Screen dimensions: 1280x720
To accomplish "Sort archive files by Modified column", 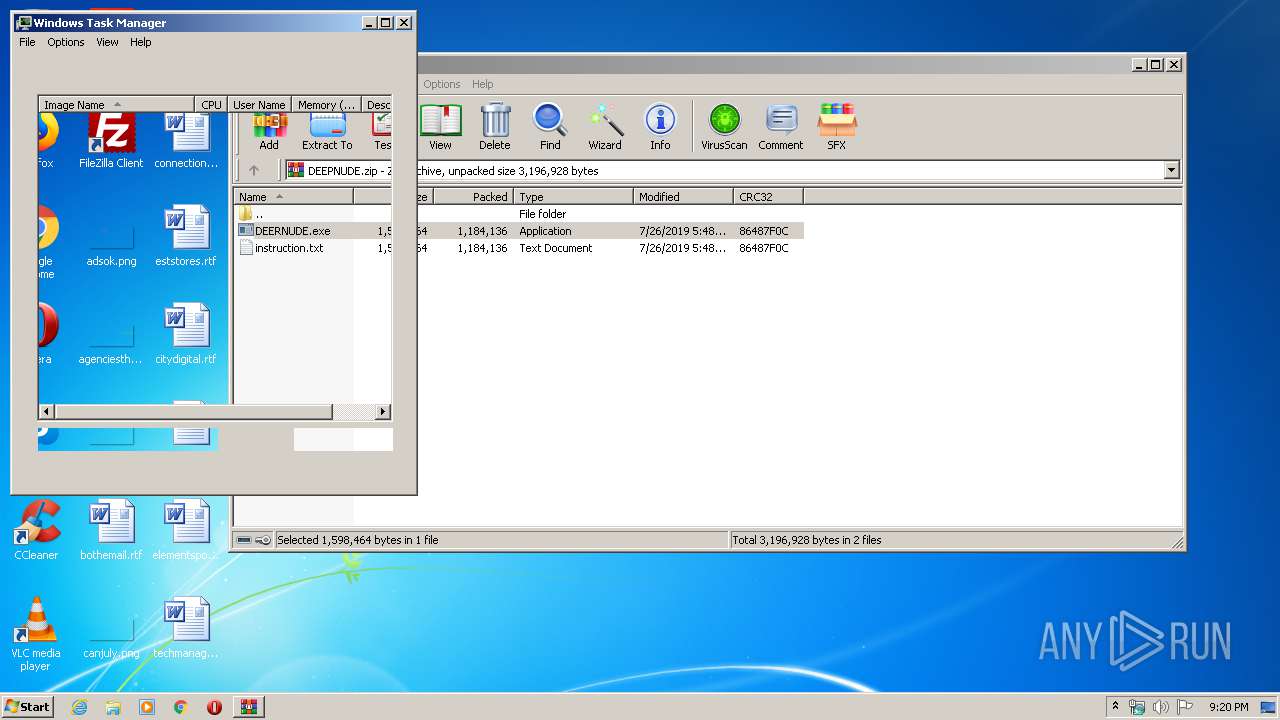I will tap(683, 197).
